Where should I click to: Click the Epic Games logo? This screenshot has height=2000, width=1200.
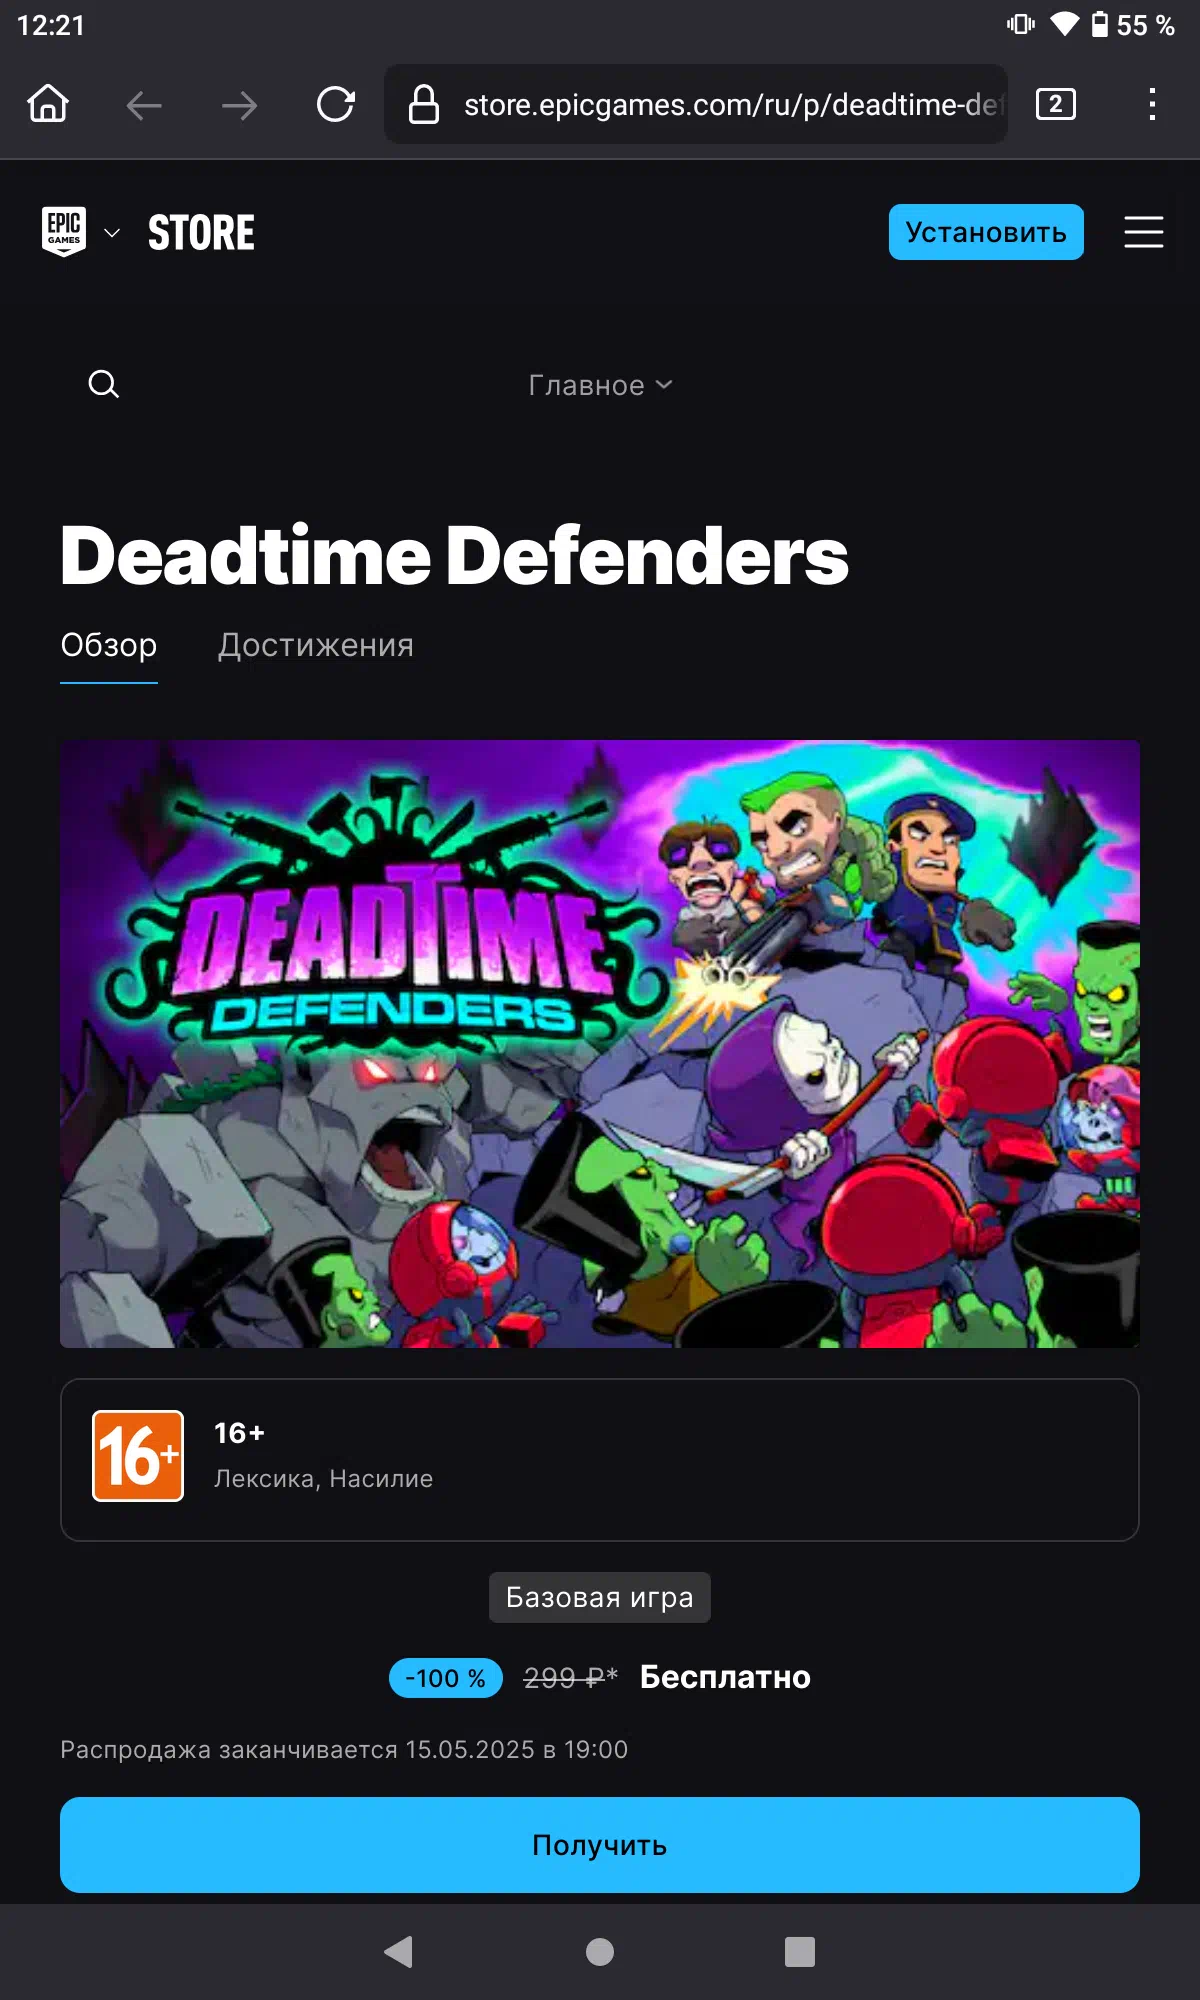pos(64,232)
